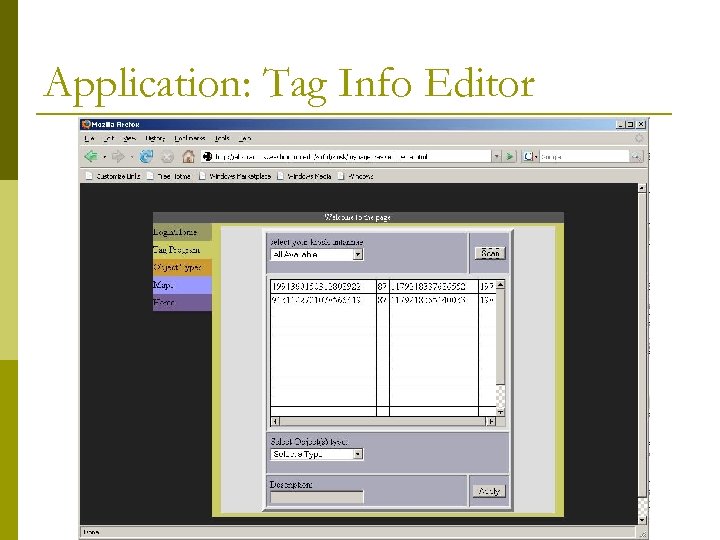Open the View menu

coord(129,138)
